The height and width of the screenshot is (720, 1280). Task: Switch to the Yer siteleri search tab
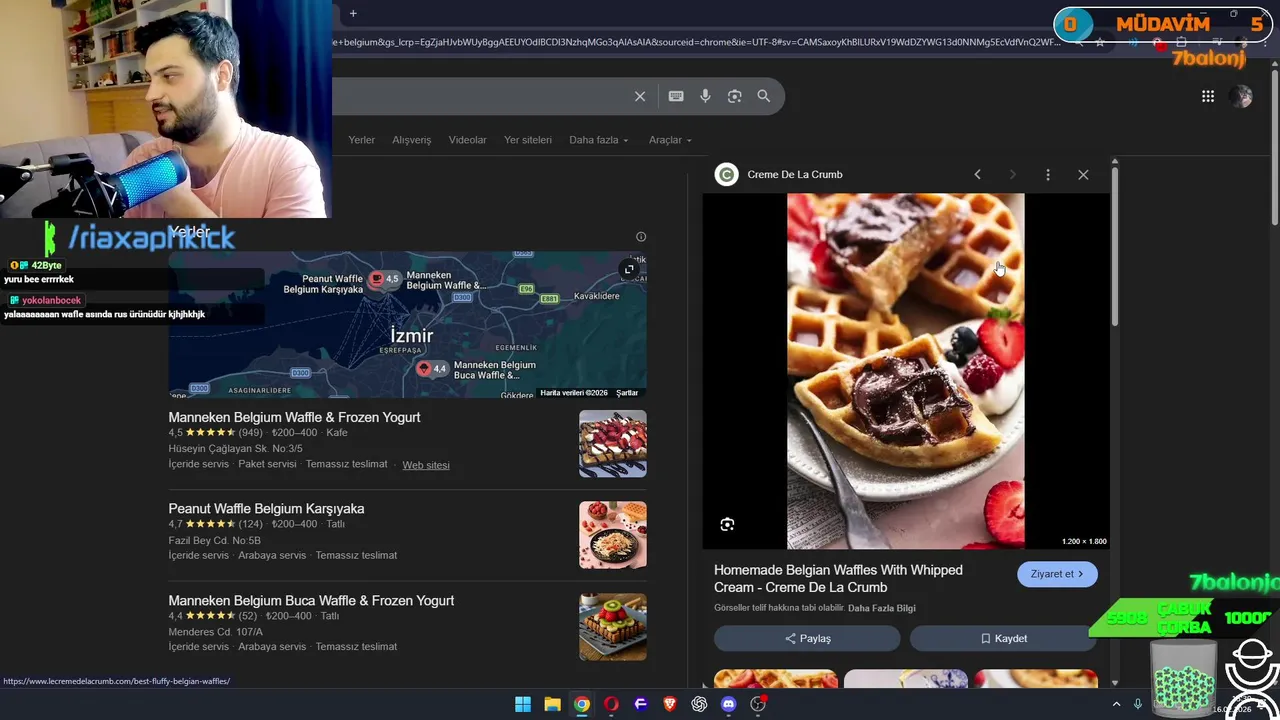pyautogui.click(x=528, y=140)
